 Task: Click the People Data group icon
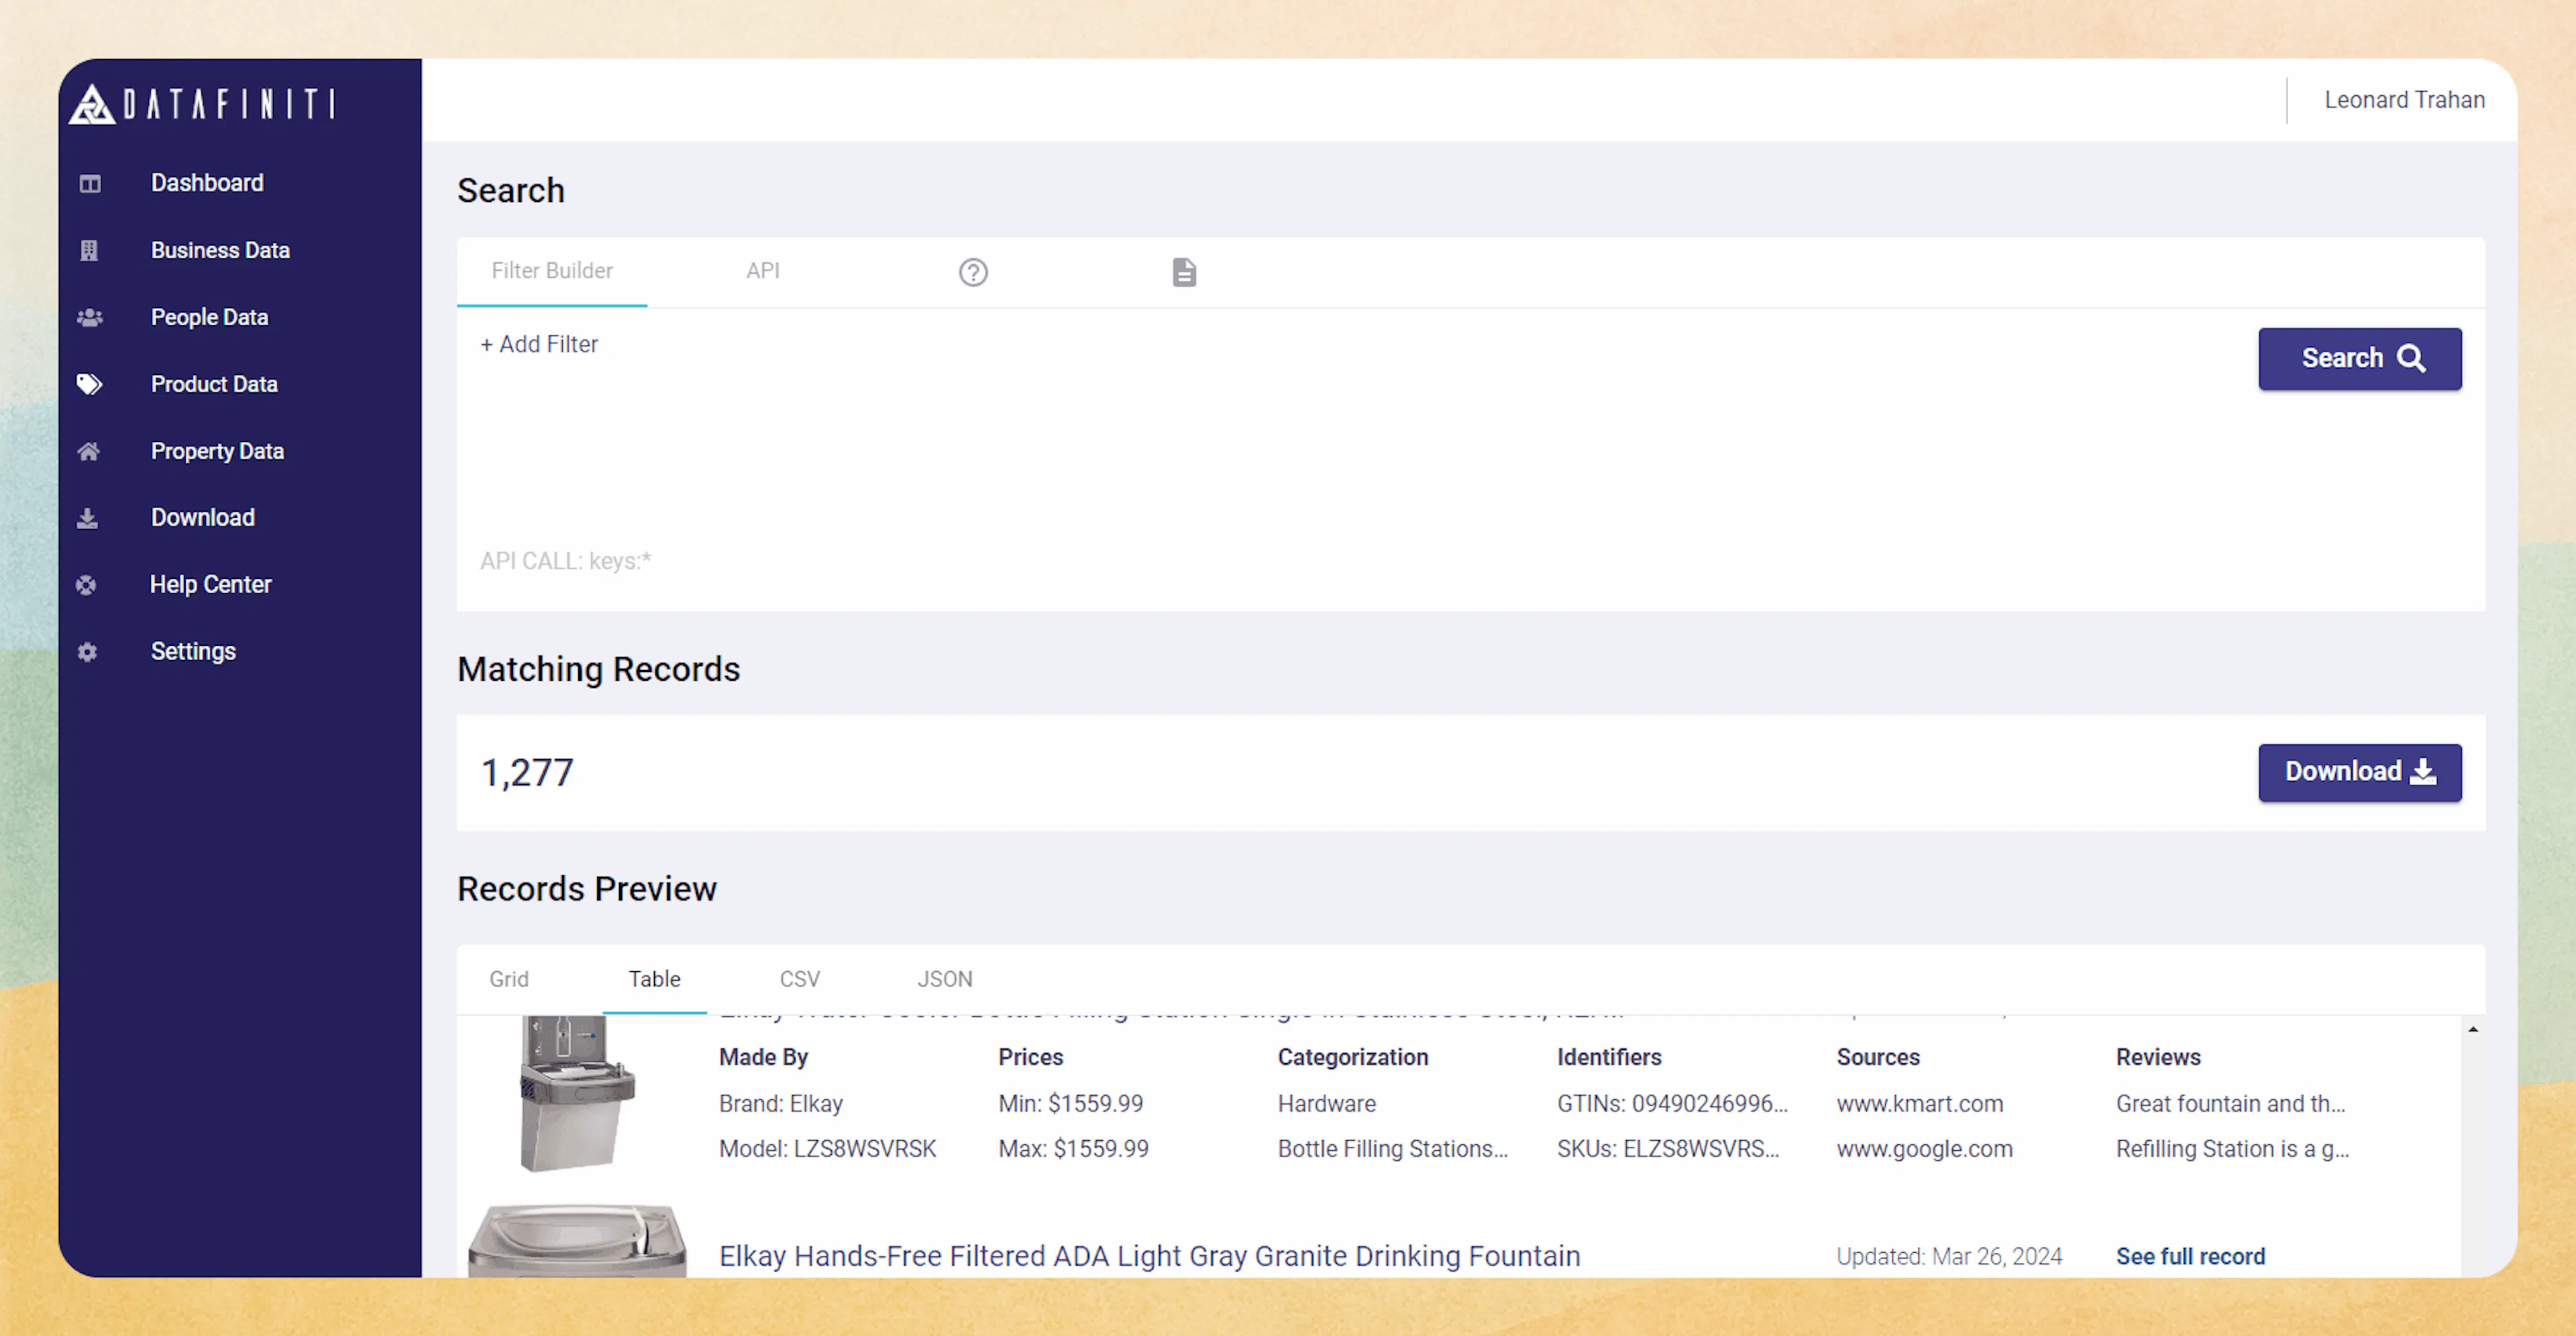tap(88, 317)
